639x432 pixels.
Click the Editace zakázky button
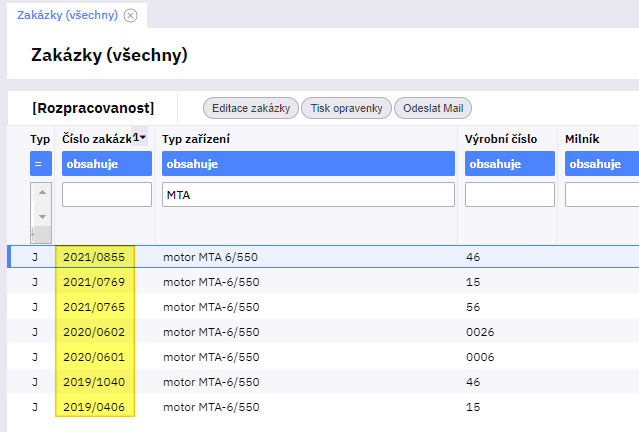tap(250, 108)
